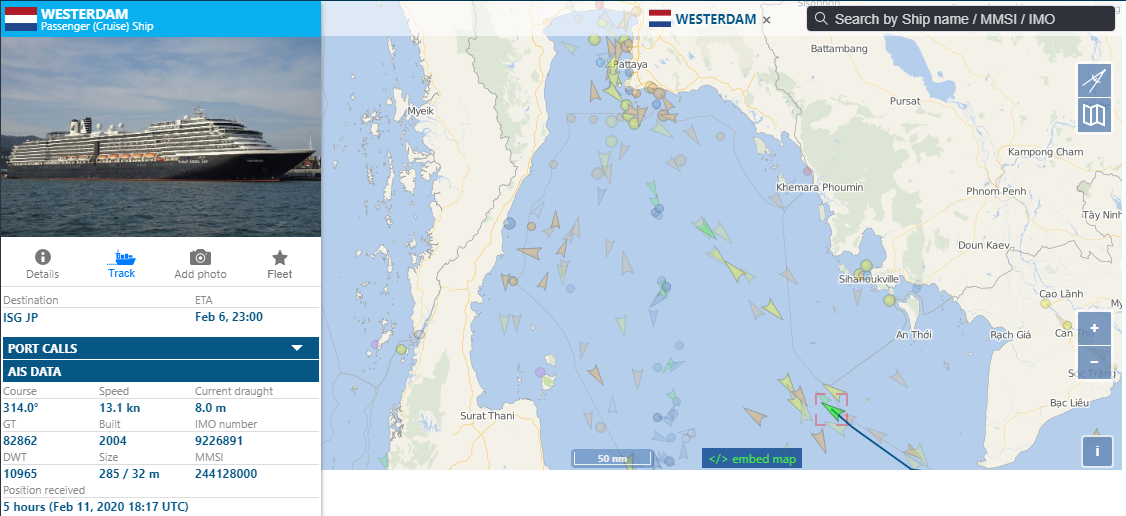
Task: Select the destination ISG JP value
Action: point(22,316)
